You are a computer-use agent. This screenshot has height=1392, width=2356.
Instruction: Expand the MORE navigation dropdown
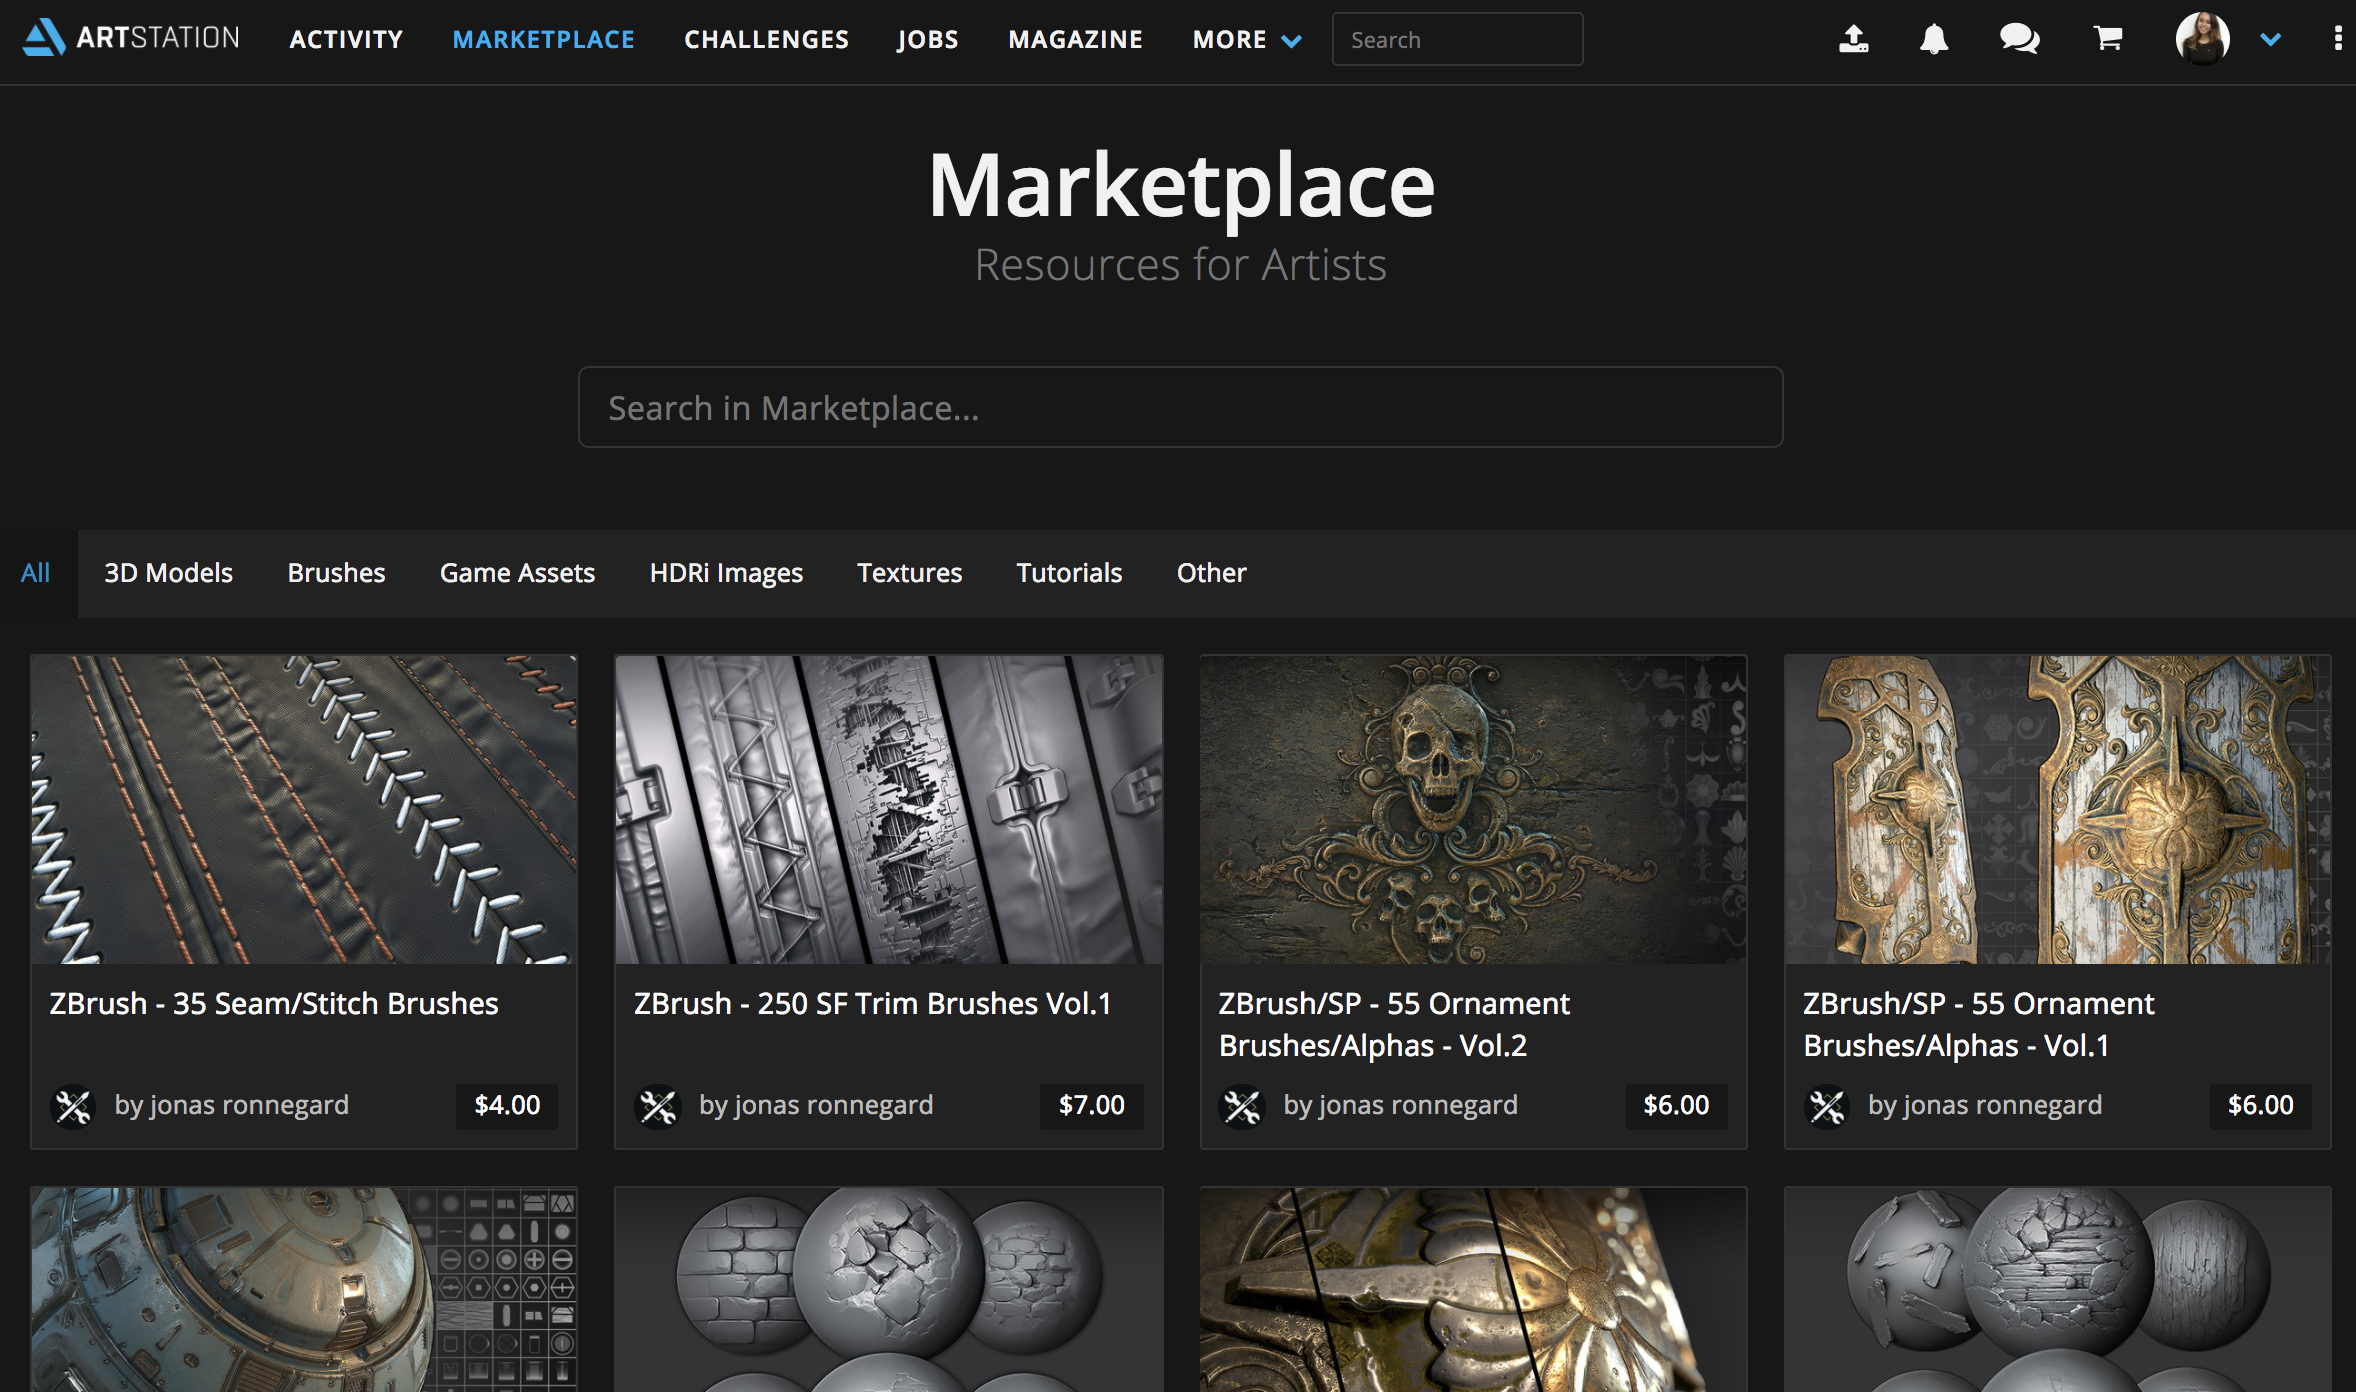(1246, 40)
